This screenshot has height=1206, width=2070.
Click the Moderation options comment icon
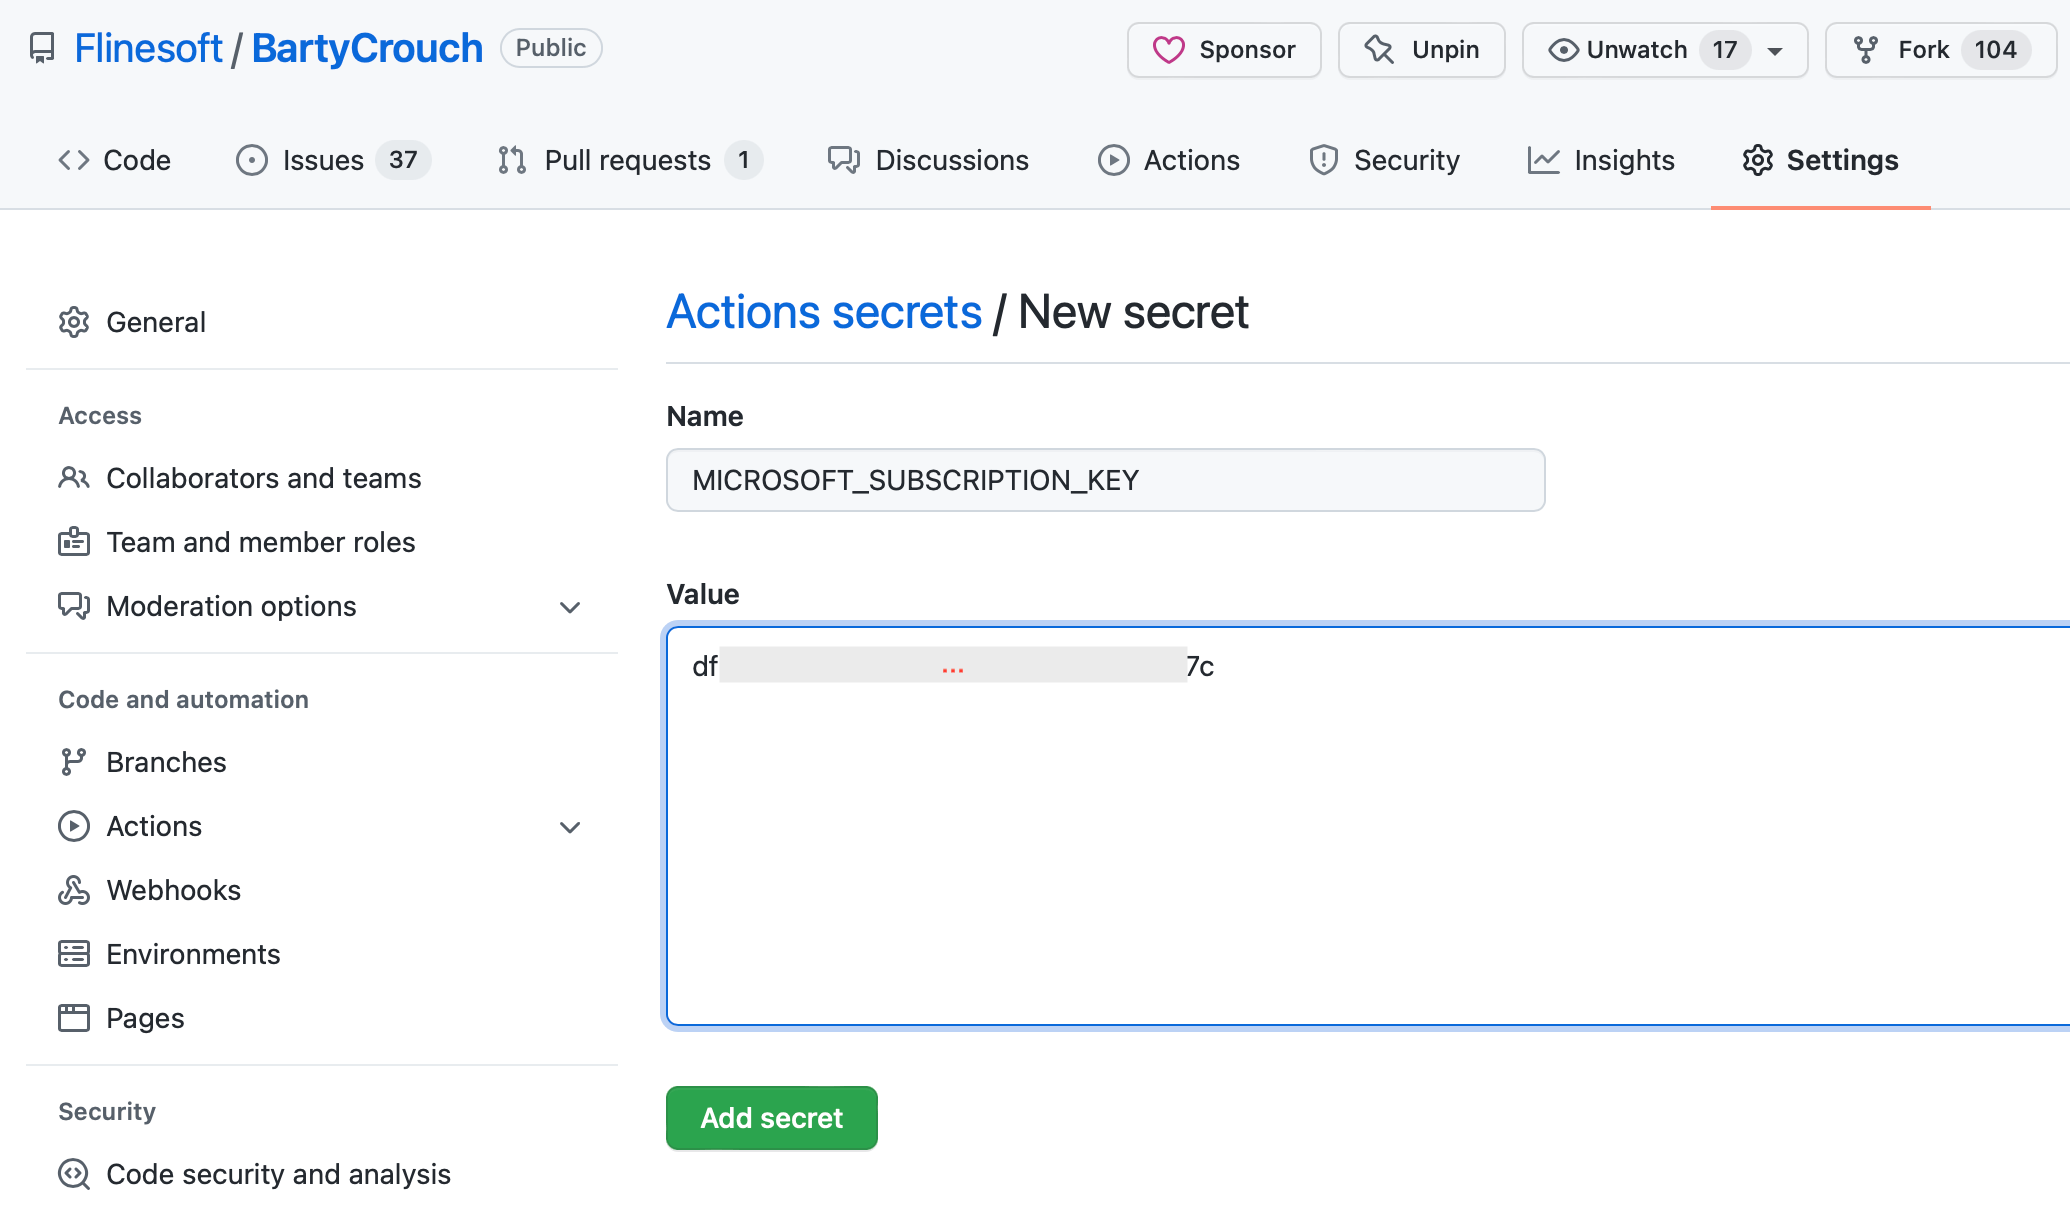point(74,606)
